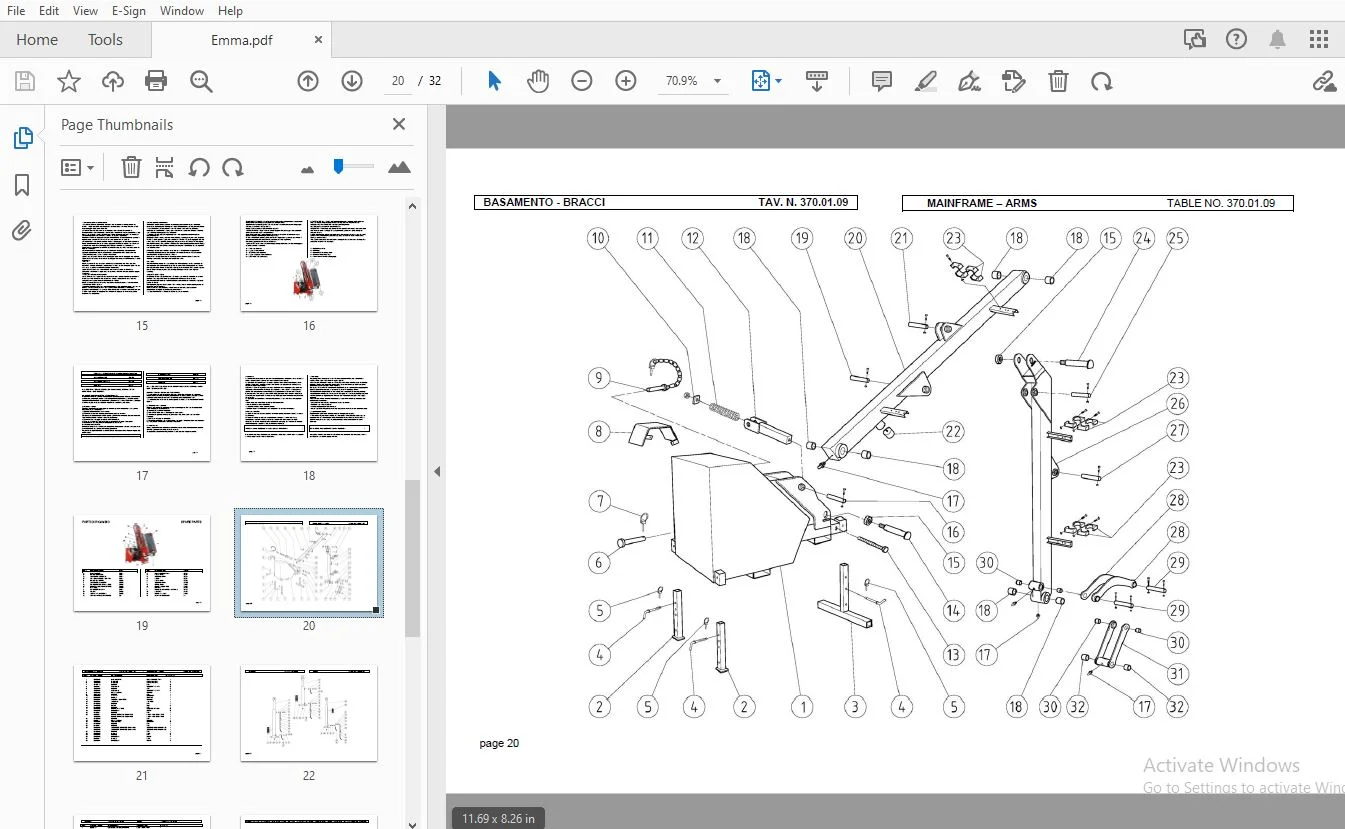This screenshot has height=829, width=1345.
Task: Open the thumbnails Options dropdown menu
Action: [x=77, y=168]
